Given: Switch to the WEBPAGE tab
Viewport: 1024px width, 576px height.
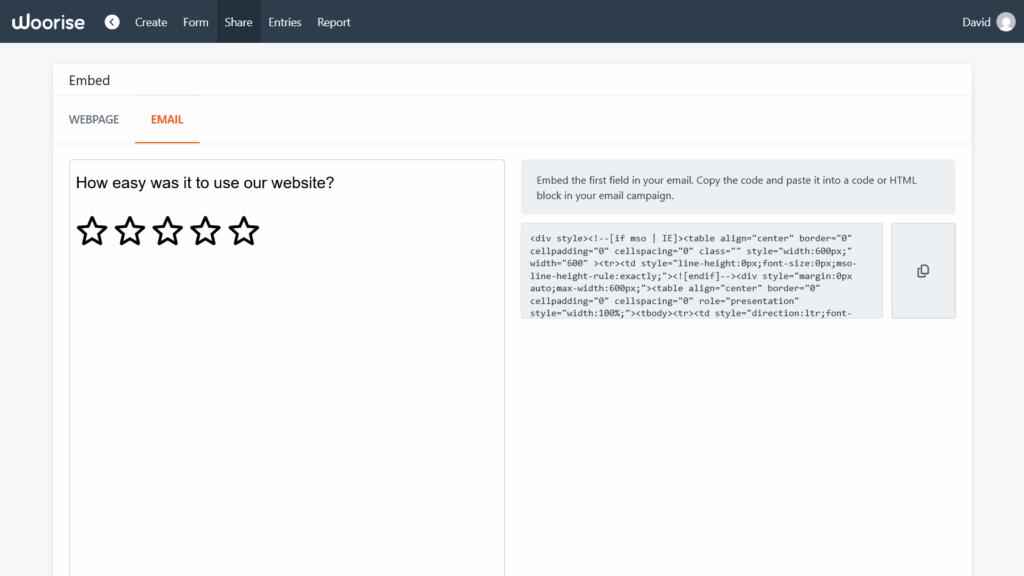Looking at the screenshot, I should tap(94, 119).
